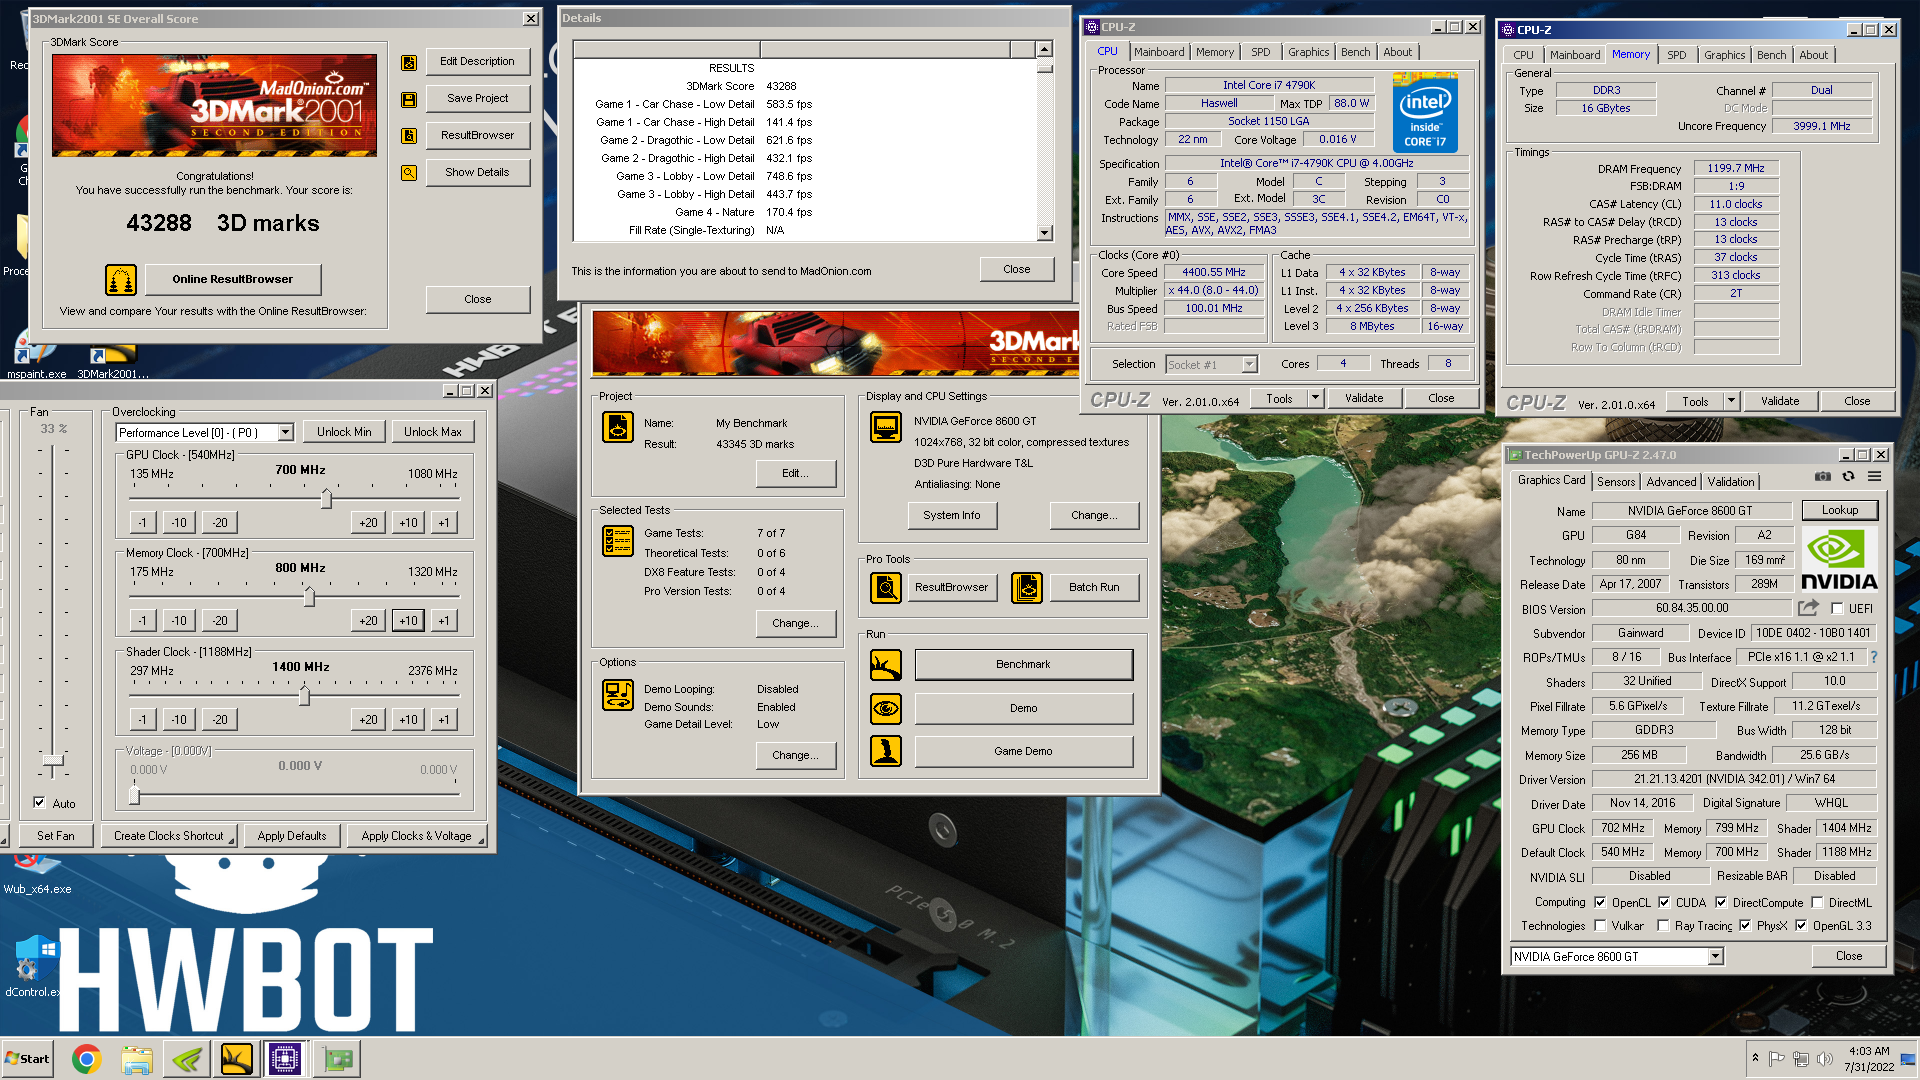Click the Set Fan button
Image resolution: width=1920 pixels, height=1080 pixels.
pos(55,836)
